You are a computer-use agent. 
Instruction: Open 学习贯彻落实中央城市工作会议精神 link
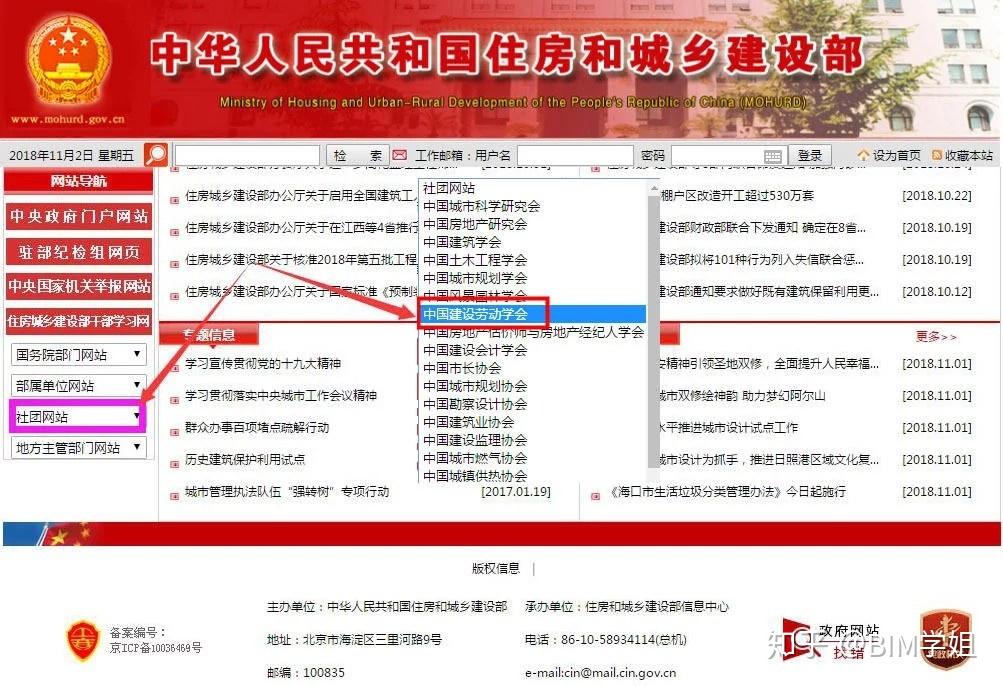[x=281, y=395]
